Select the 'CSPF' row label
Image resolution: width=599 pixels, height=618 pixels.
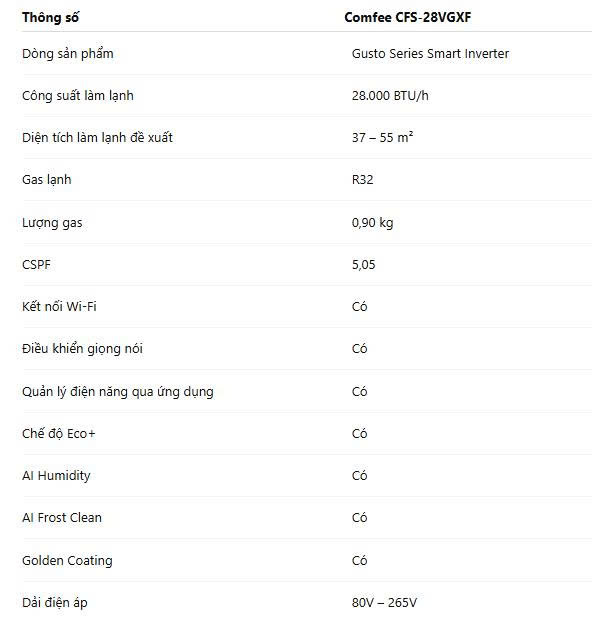(36, 264)
